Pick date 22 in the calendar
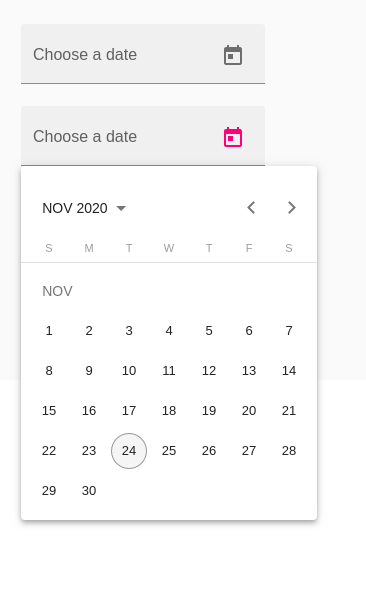This screenshot has width=366, height=613. coord(49,451)
